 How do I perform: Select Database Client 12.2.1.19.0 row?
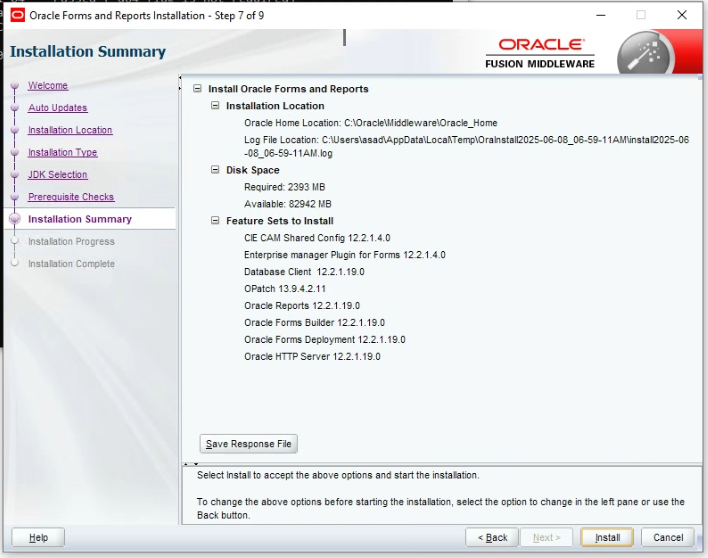(x=304, y=272)
